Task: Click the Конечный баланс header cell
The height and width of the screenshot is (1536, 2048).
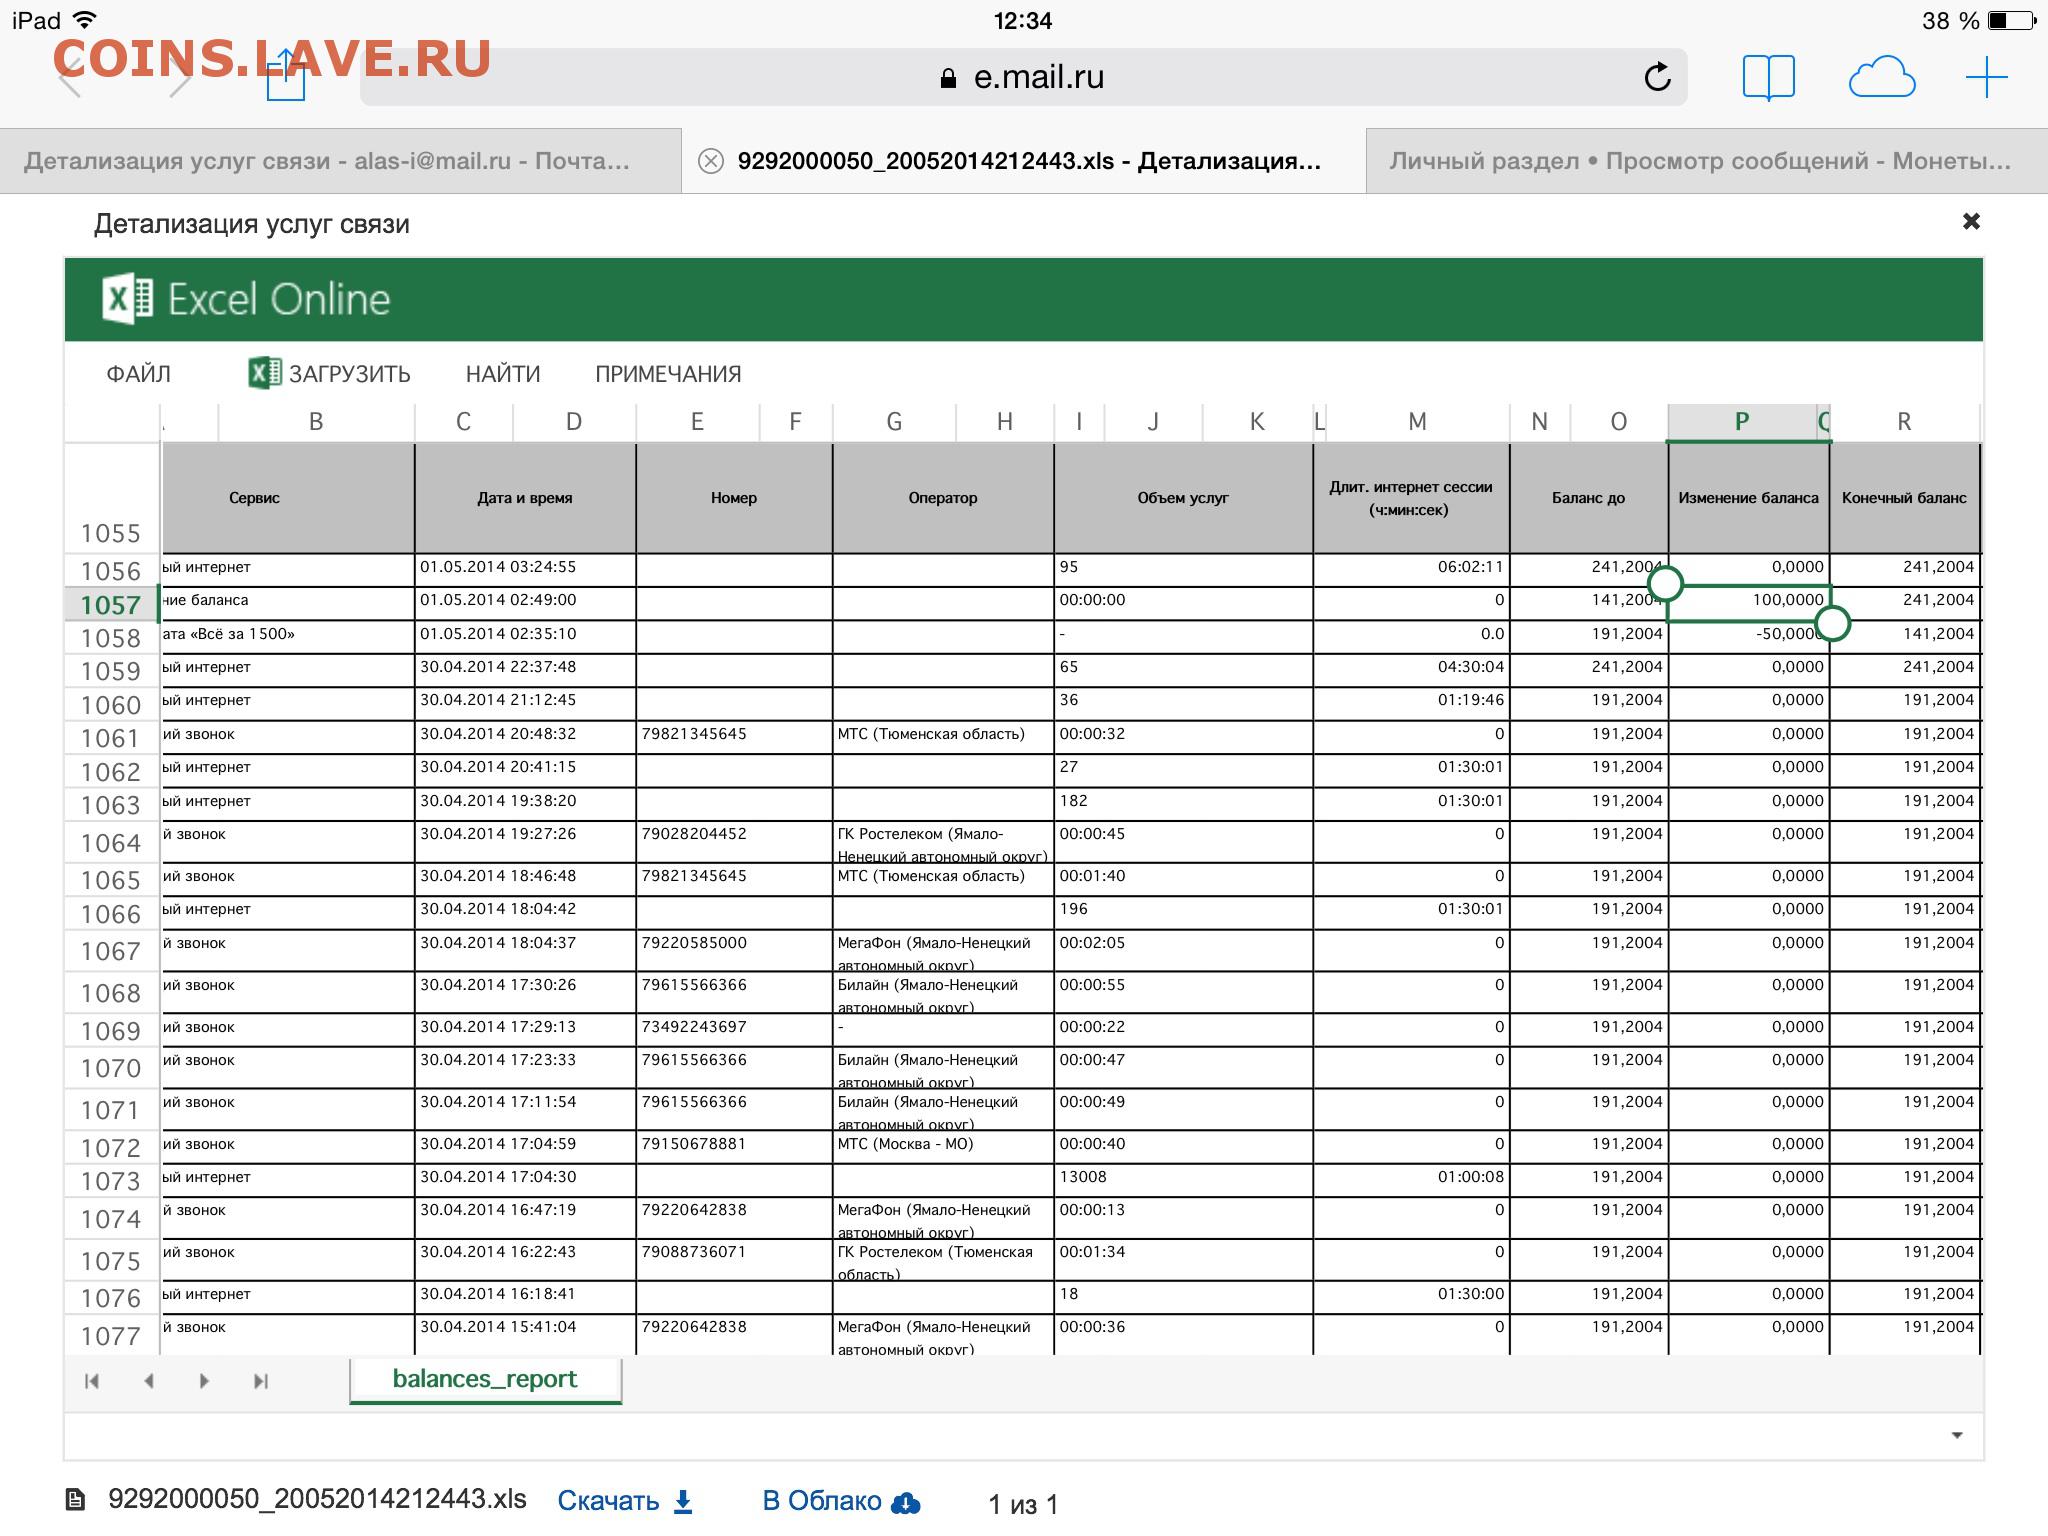Action: coord(1905,498)
